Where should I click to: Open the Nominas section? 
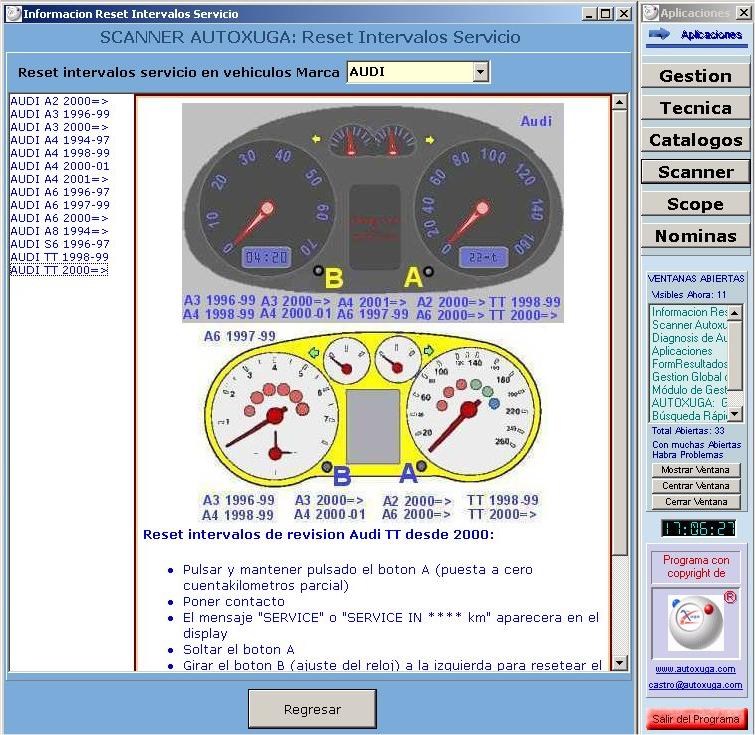tap(695, 236)
